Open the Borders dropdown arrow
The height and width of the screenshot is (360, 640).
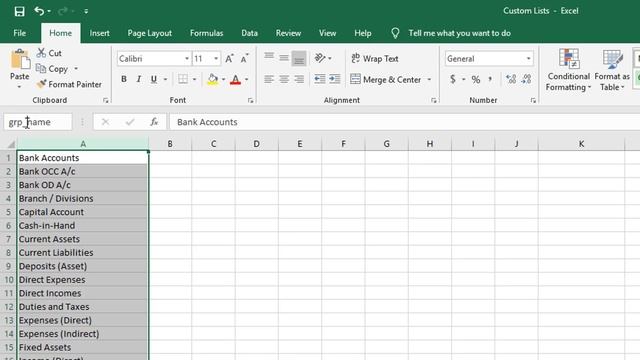click(x=195, y=79)
